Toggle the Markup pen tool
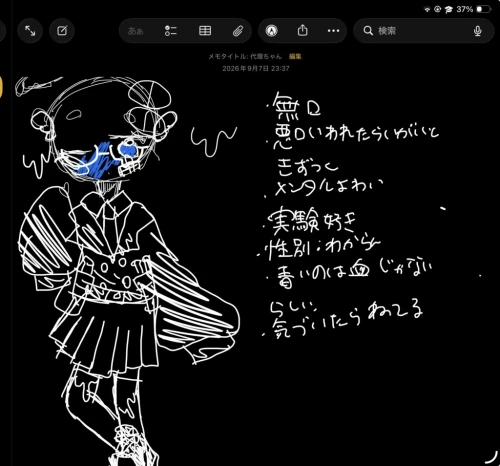Viewport: 500px width, 466px height. 272,31
